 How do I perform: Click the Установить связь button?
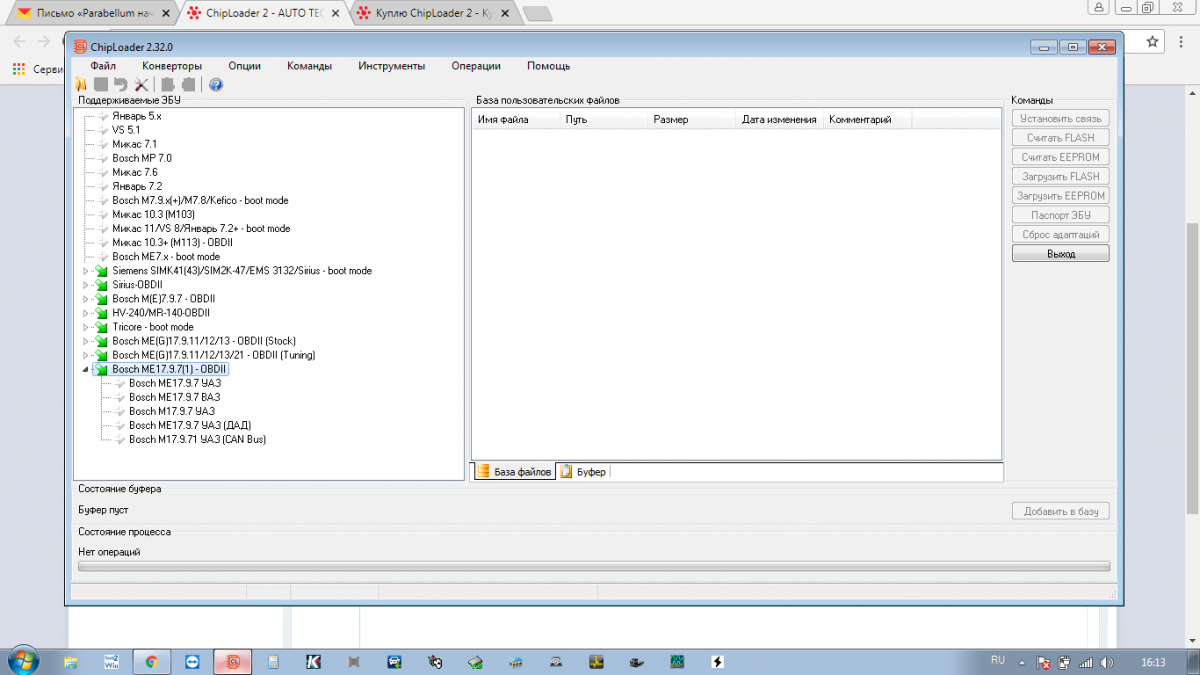(1060, 119)
